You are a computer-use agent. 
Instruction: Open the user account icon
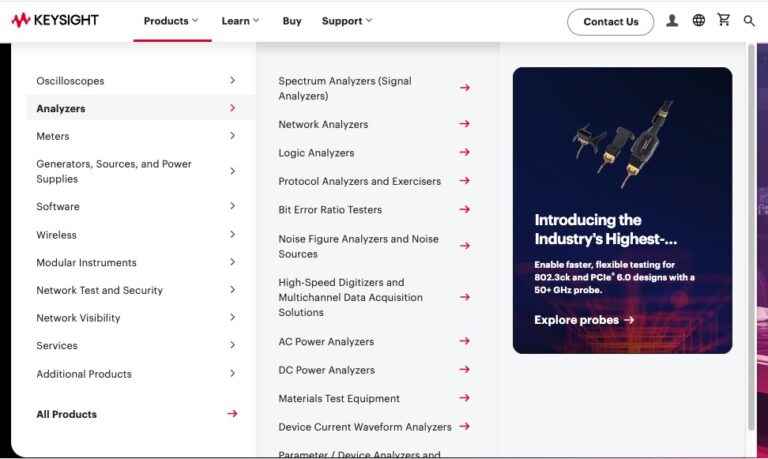(672, 21)
